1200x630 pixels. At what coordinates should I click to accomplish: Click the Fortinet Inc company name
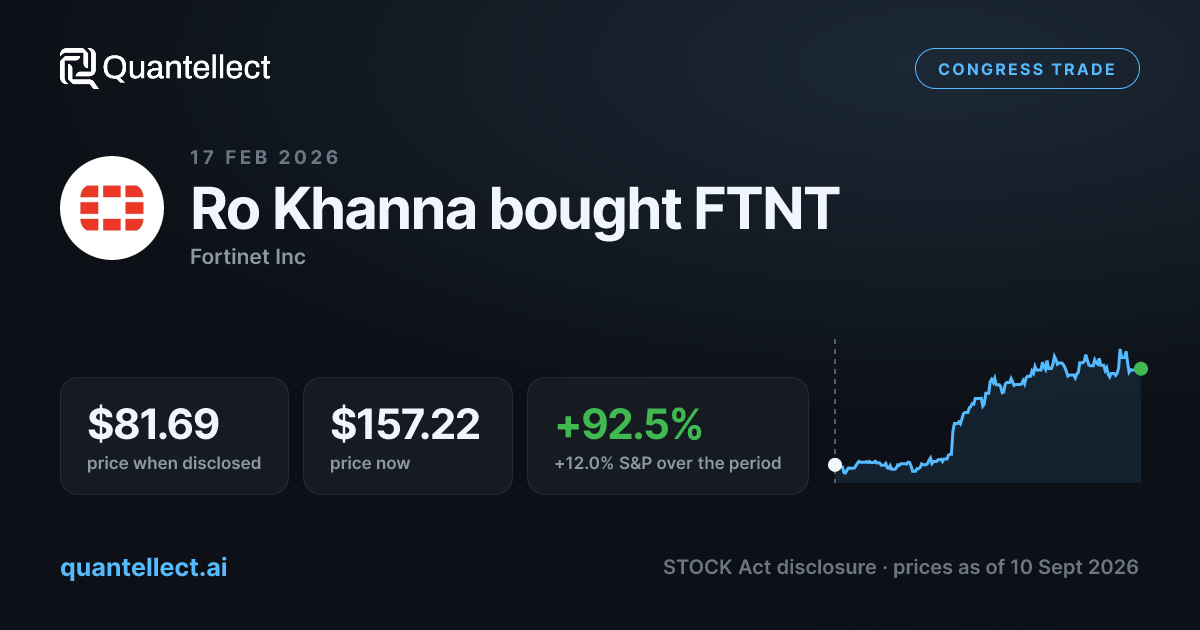click(247, 257)
